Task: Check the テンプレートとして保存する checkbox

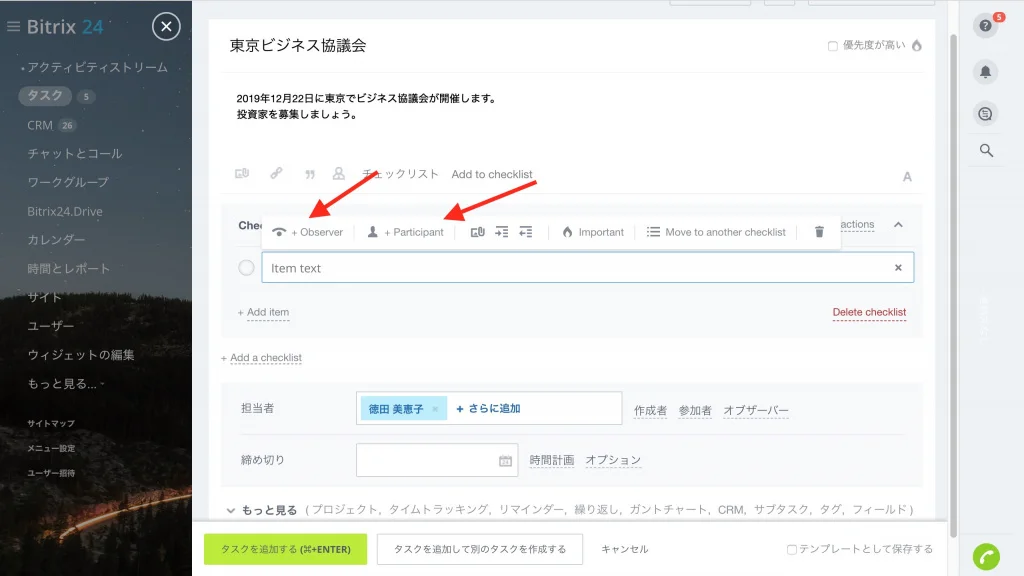Action: click(x=792, y=550)
